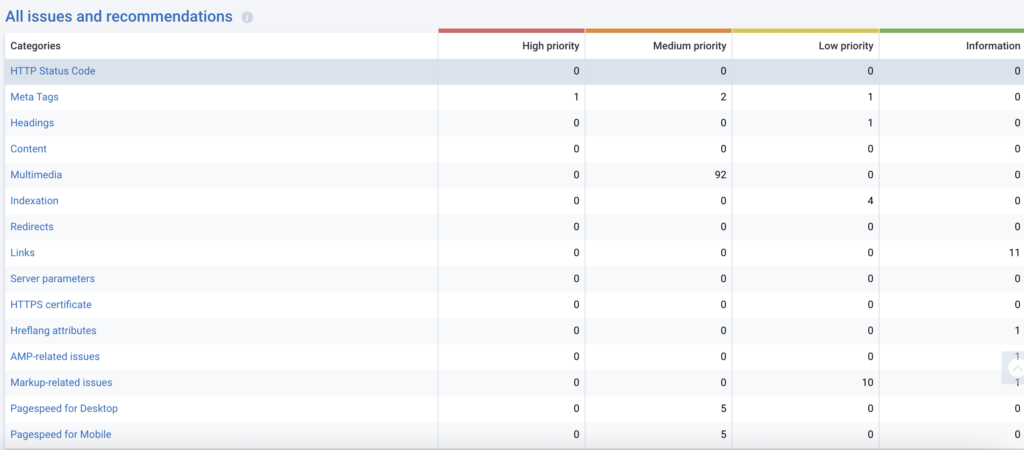Open the Links category

[23, 252]
